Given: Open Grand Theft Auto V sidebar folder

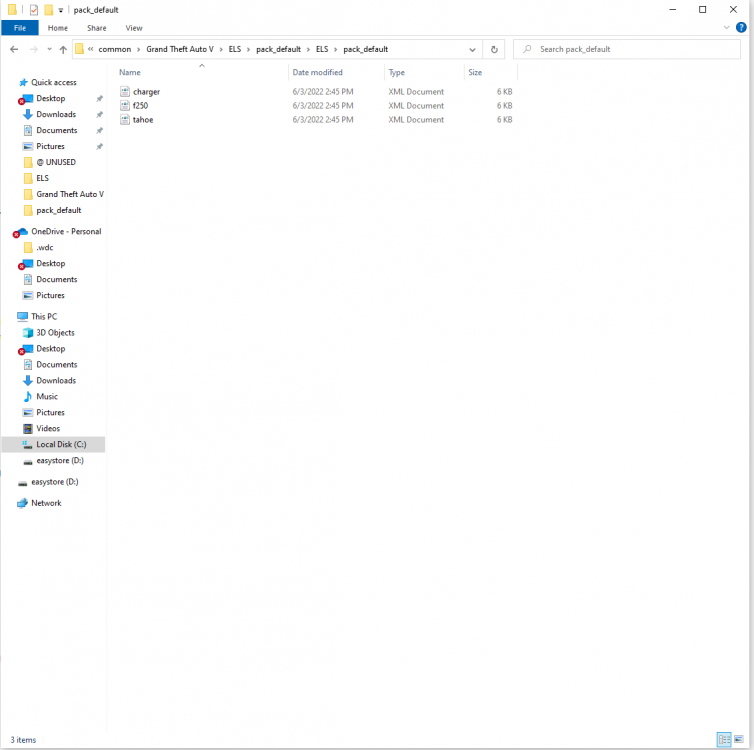Looking at the screenshot, I should click(70, 194).
